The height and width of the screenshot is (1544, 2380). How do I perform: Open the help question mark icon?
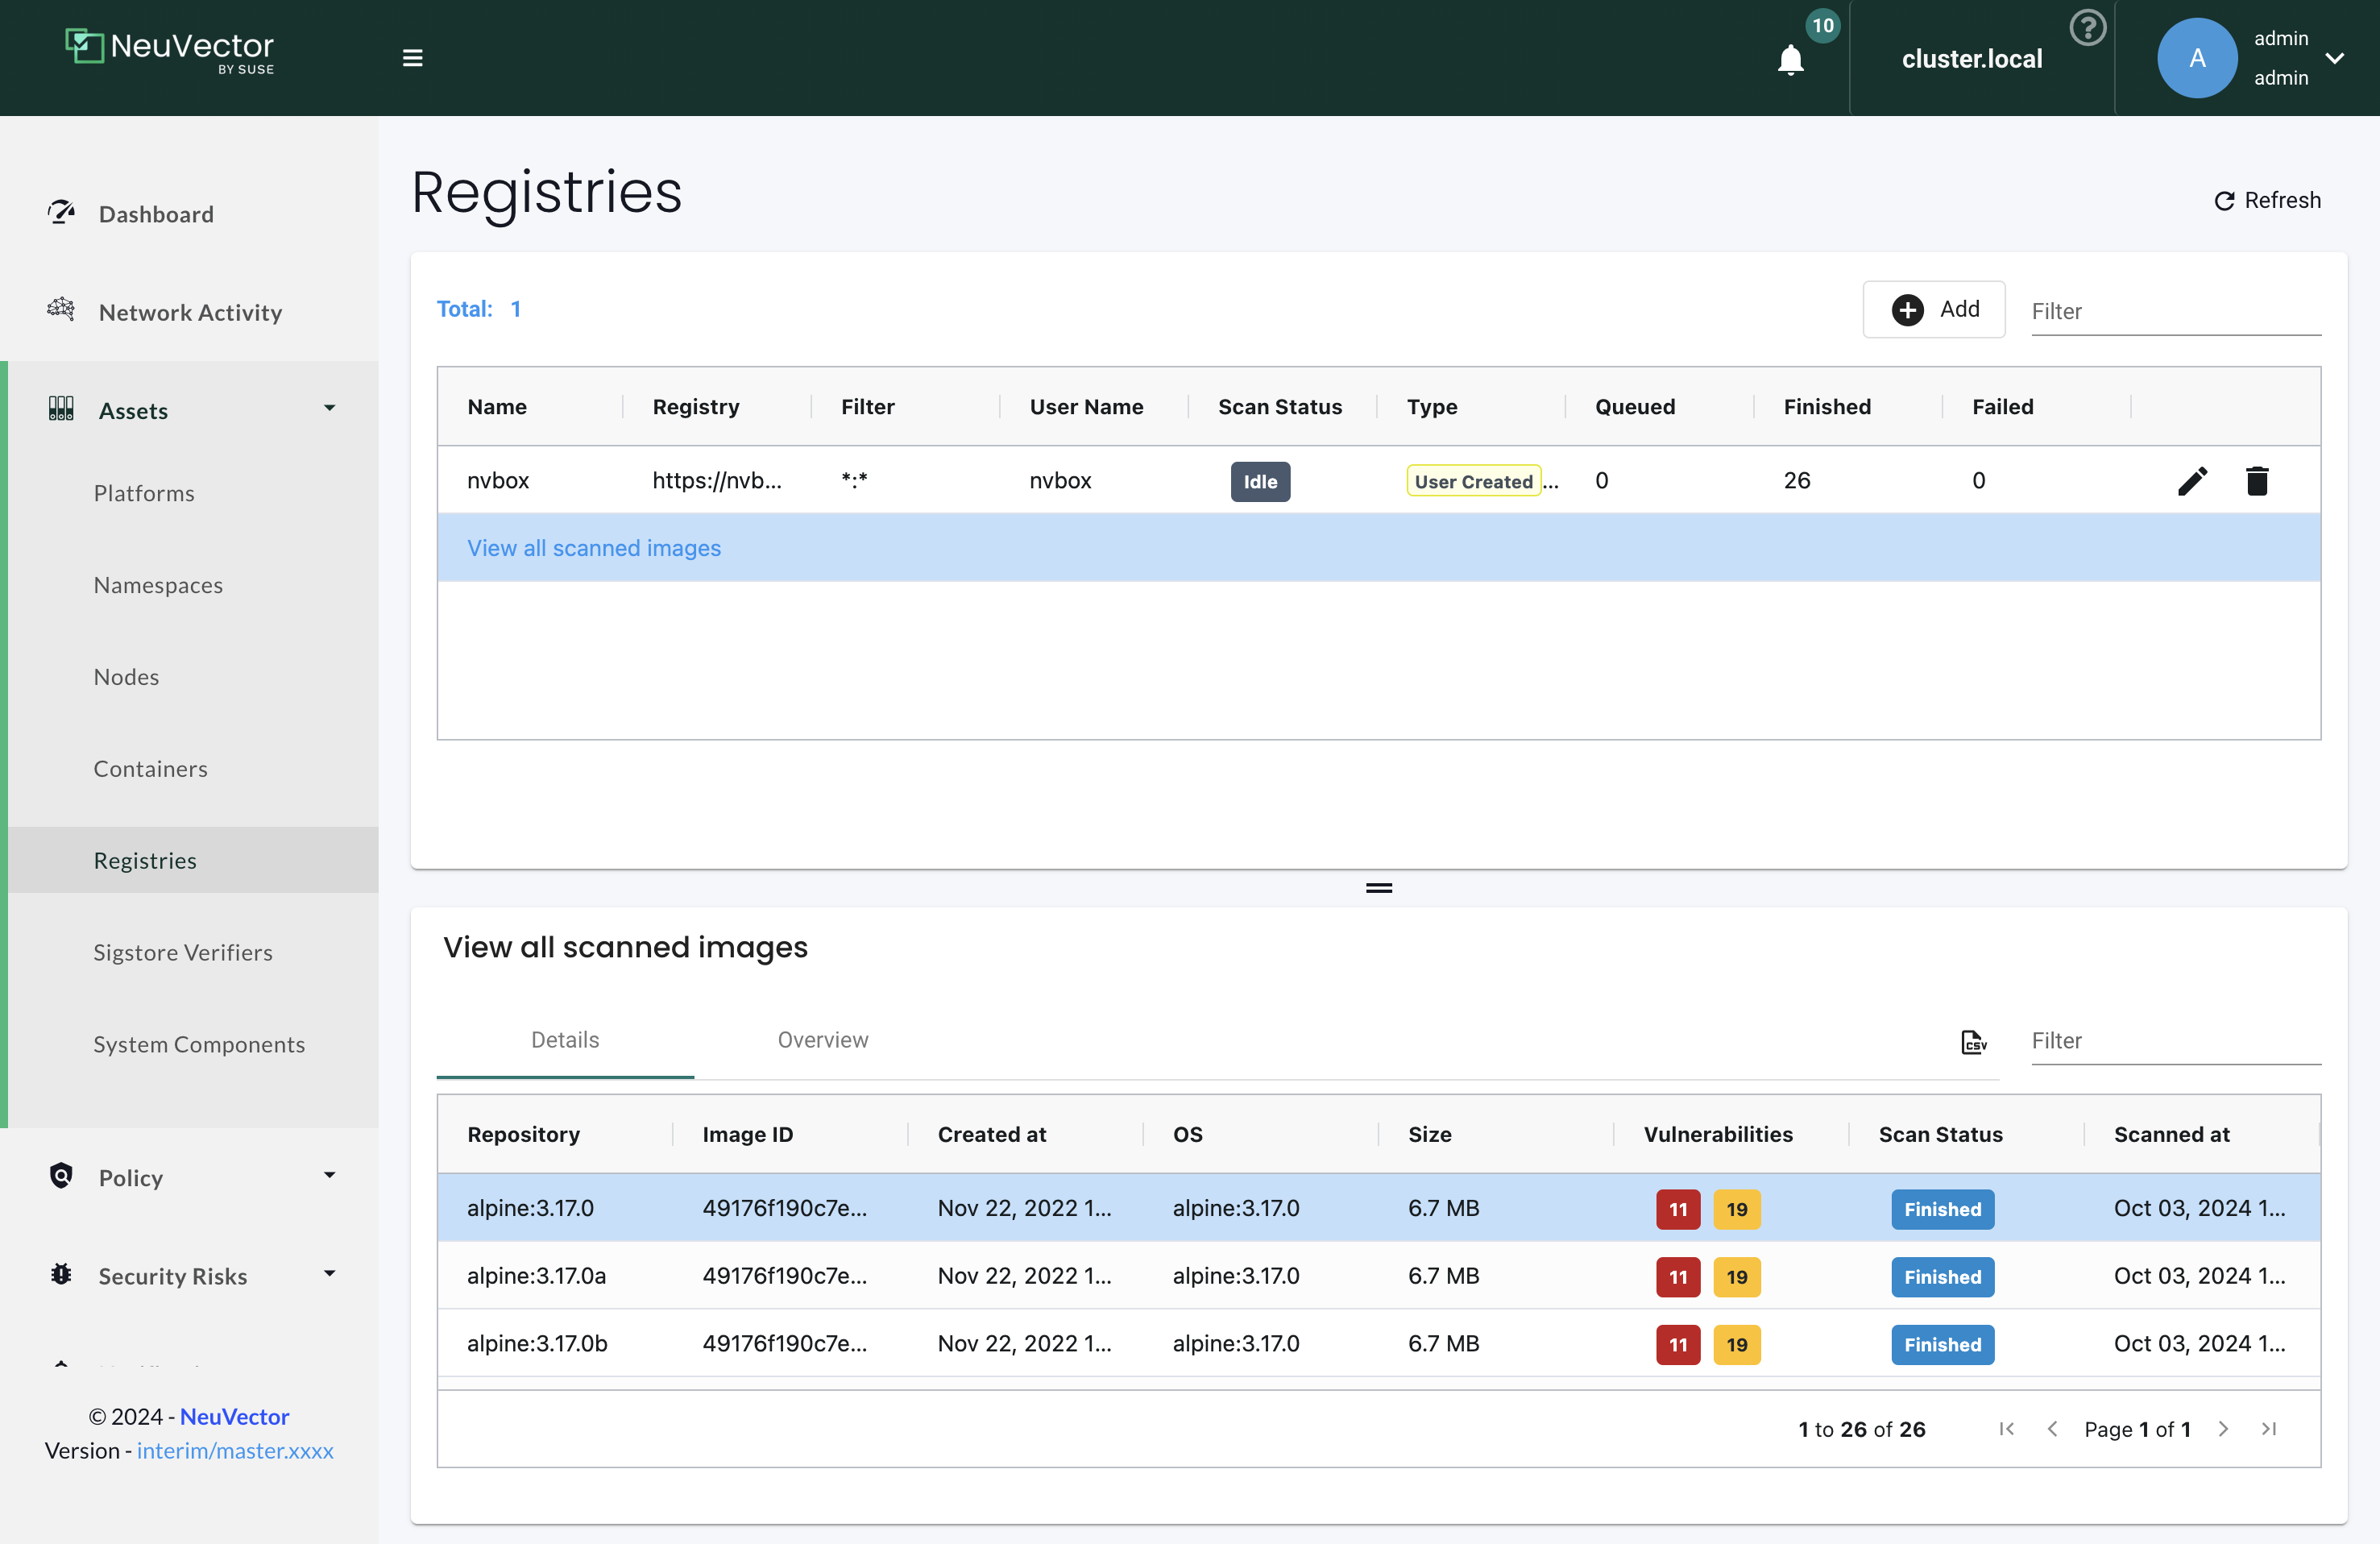pyautogui.click(x=2087, y=28)
